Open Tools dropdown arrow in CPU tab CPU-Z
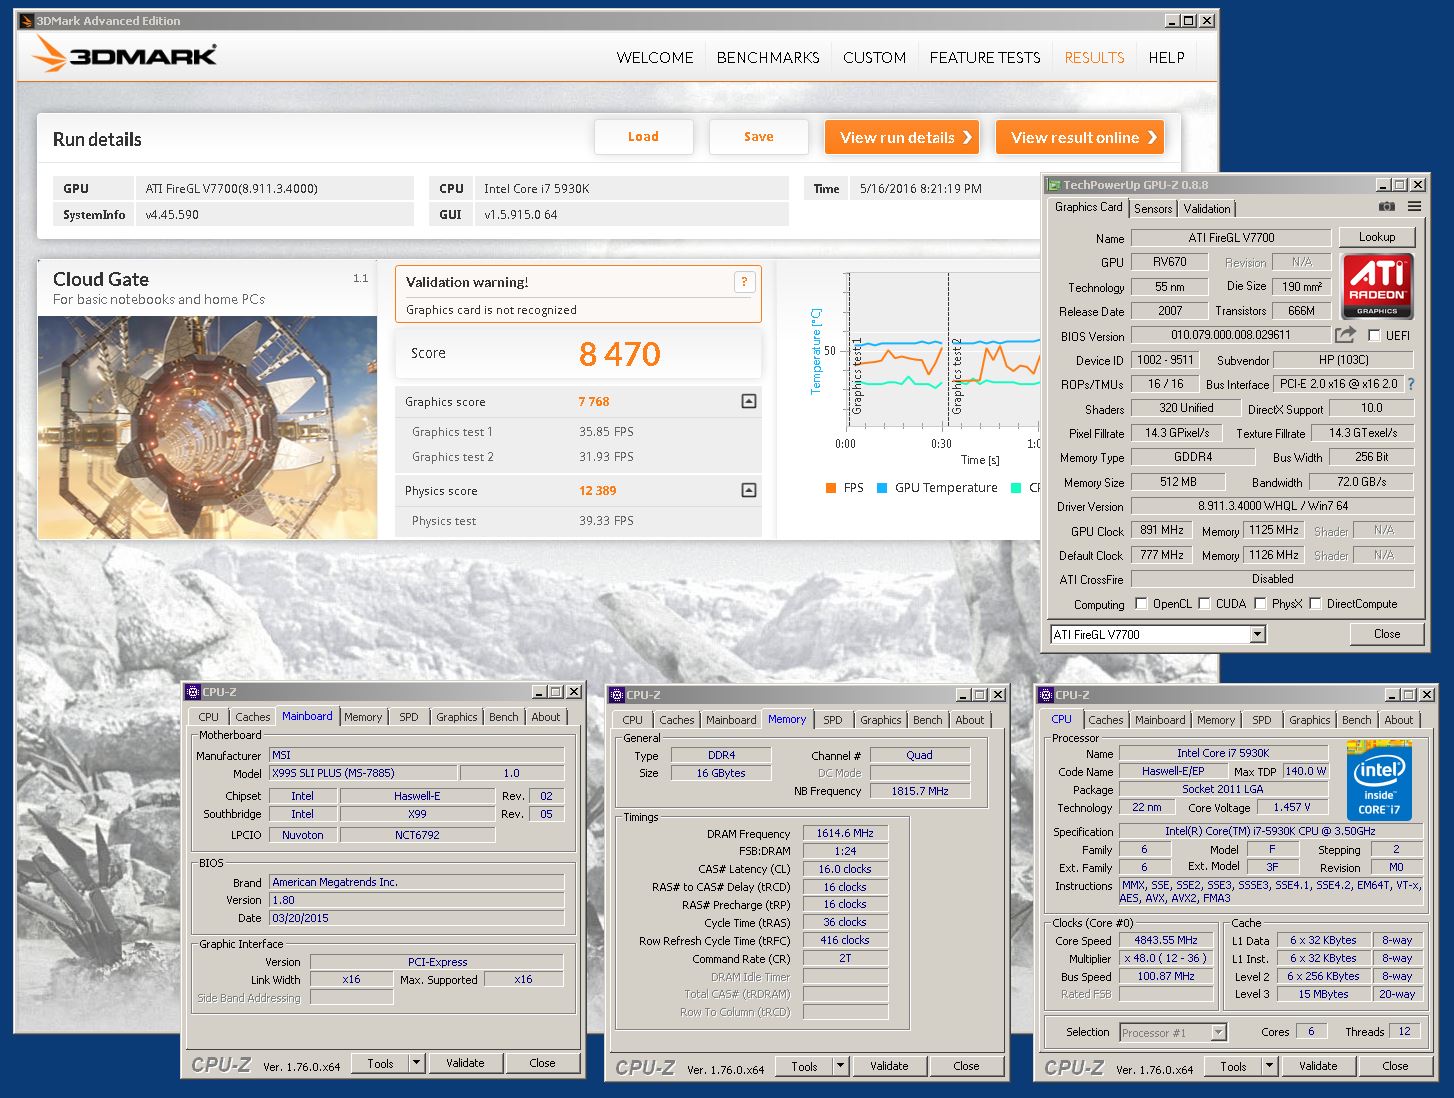1454x1098 pixels. coord(1270,1066)
